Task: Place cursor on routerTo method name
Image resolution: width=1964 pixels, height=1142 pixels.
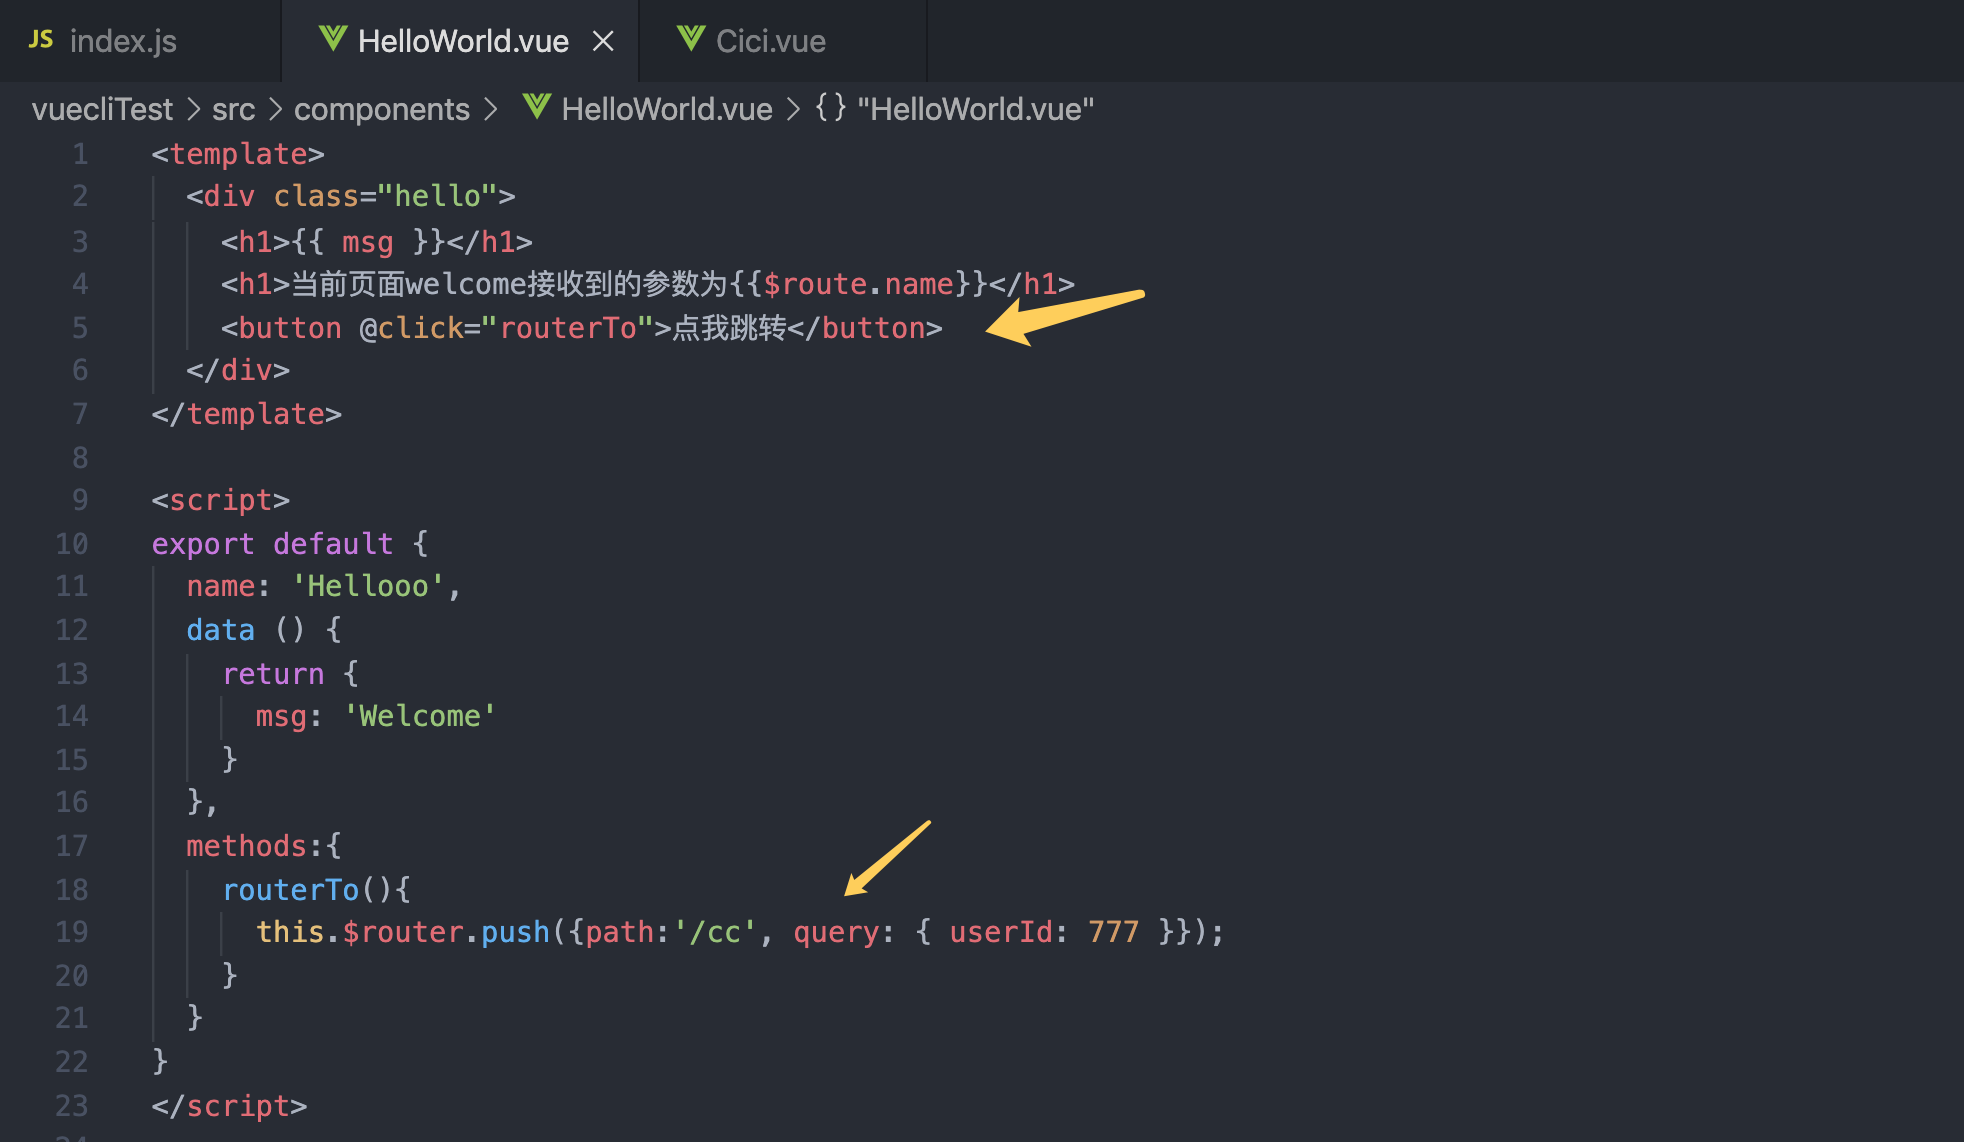Action: tap(290, 890)
